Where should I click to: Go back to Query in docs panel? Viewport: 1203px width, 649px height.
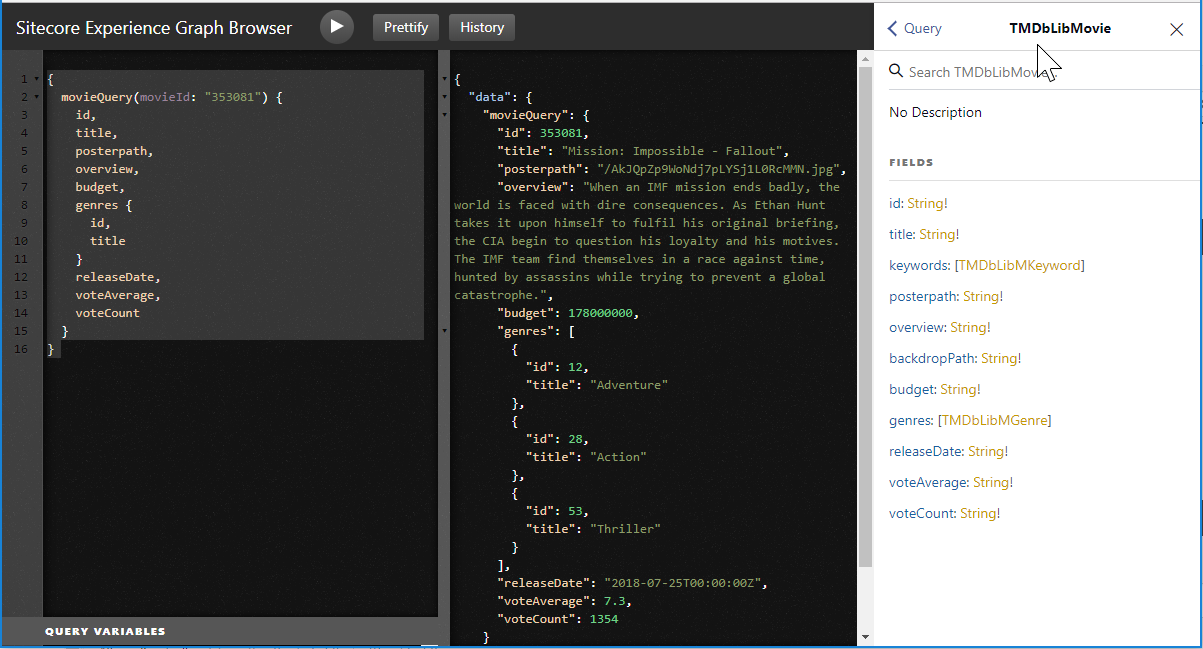tap(915, 28)
